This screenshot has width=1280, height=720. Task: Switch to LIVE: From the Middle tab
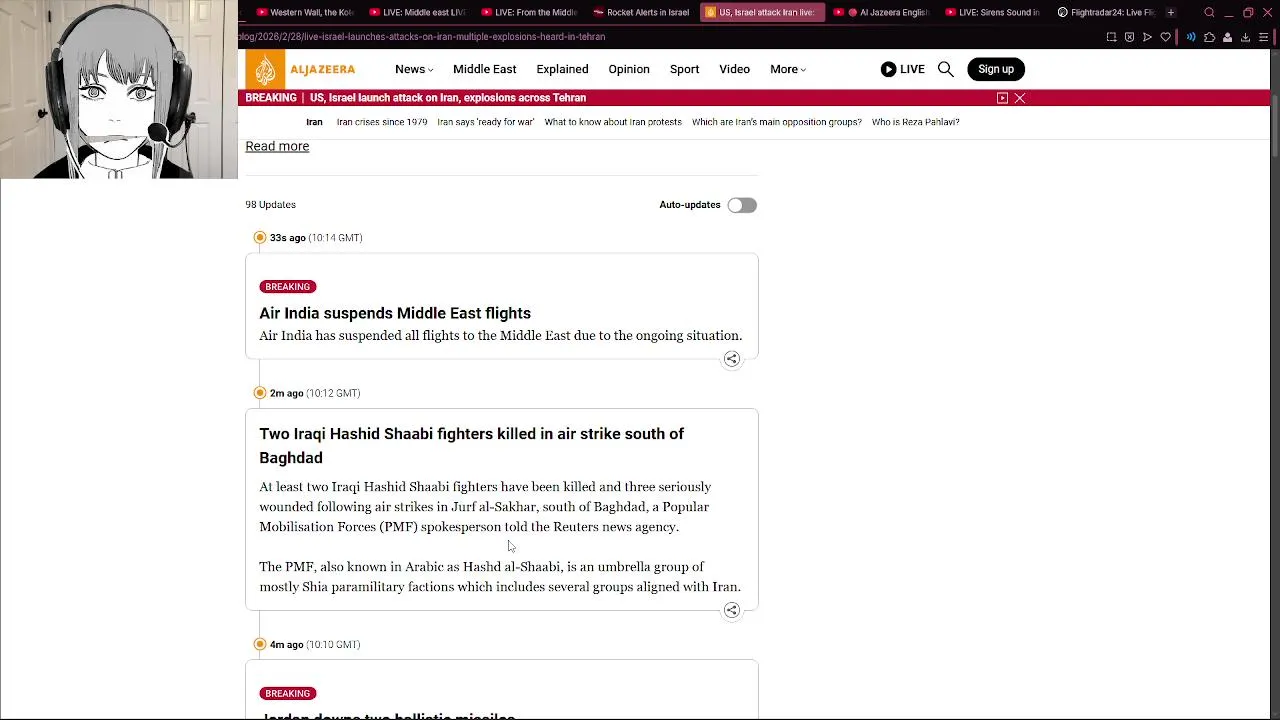(x=529, y=12)
